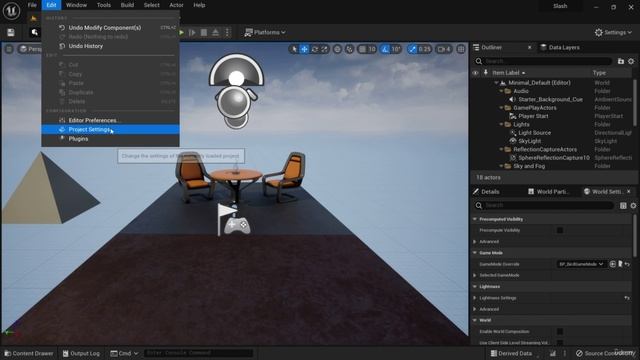The width and height of the screenshot is (640, 360).
Task: Click the Stop simulation button in the toolbar
Action: click(204, 33)
